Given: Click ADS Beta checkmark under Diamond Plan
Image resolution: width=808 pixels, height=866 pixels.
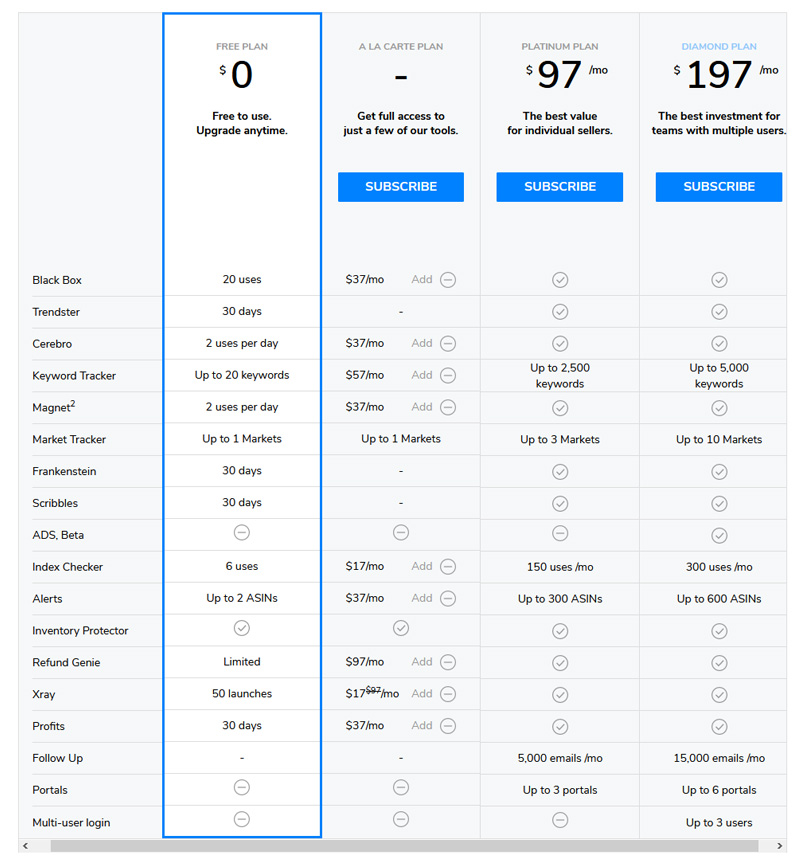Looking at the screenshot, I should [719, 535].
